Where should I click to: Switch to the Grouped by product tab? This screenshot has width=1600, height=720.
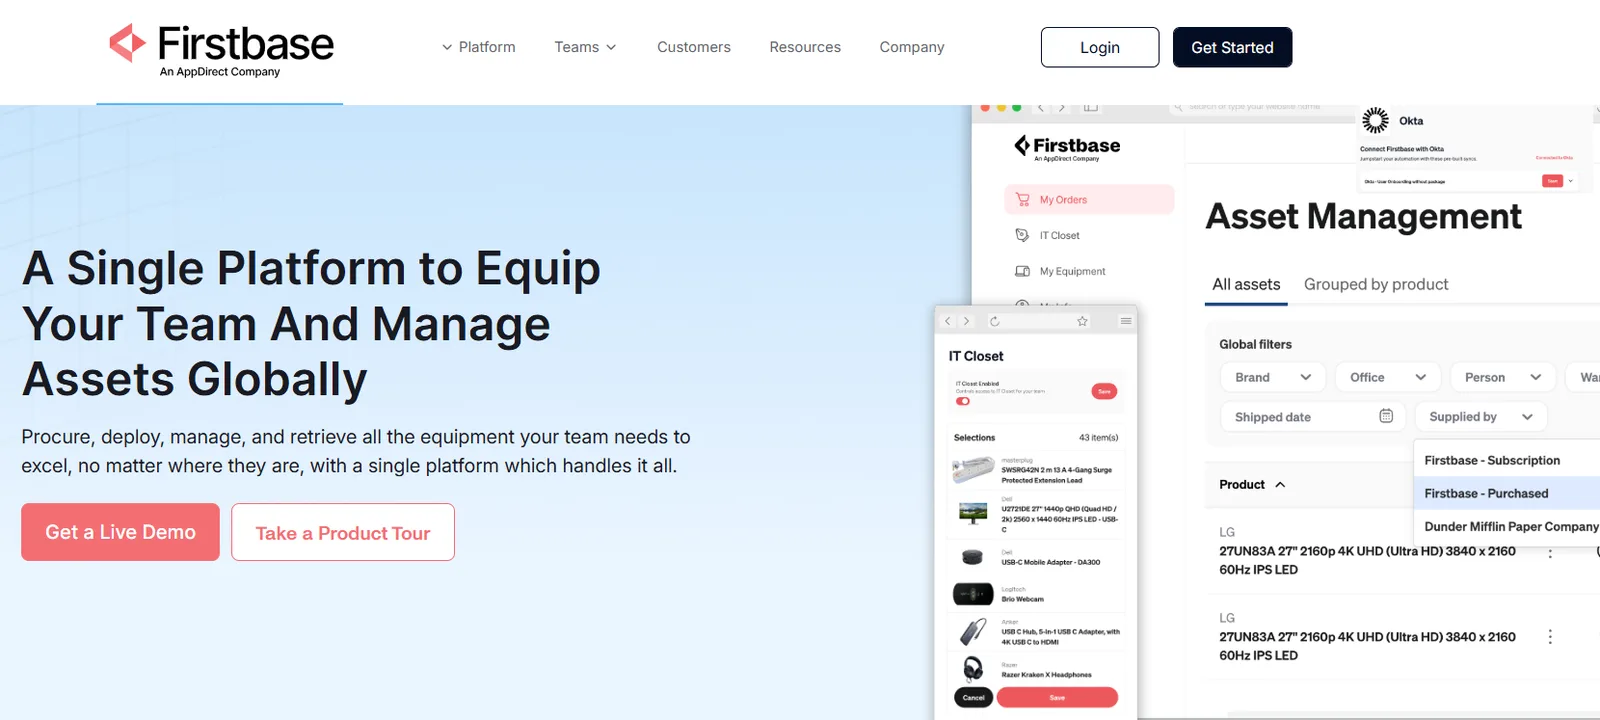tap(1376, 284)
